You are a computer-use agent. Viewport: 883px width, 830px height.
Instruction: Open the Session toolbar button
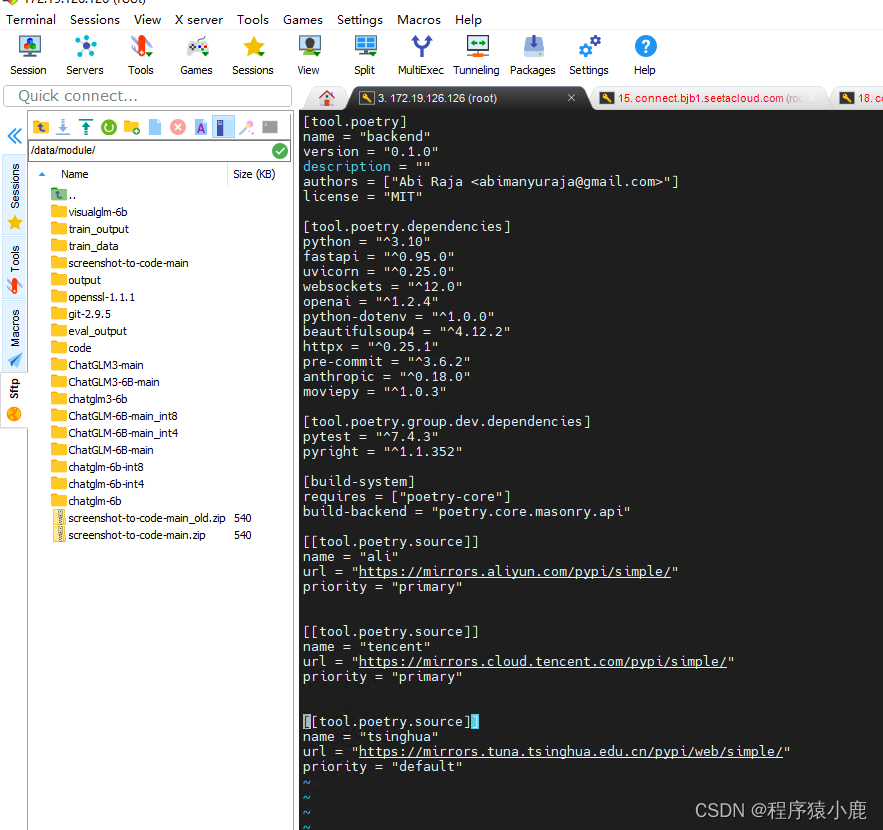click(x=28, y=55)
